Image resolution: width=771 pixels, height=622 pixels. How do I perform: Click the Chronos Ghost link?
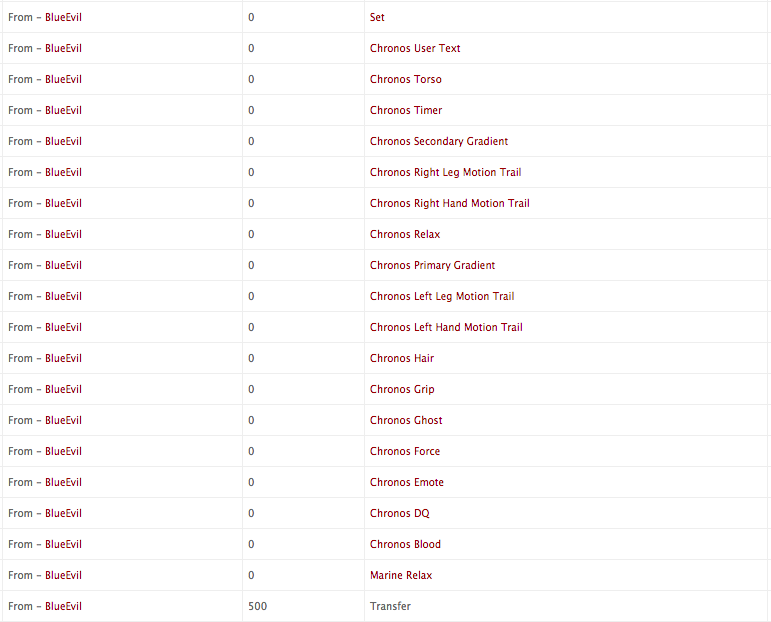(x=406, y=420)
